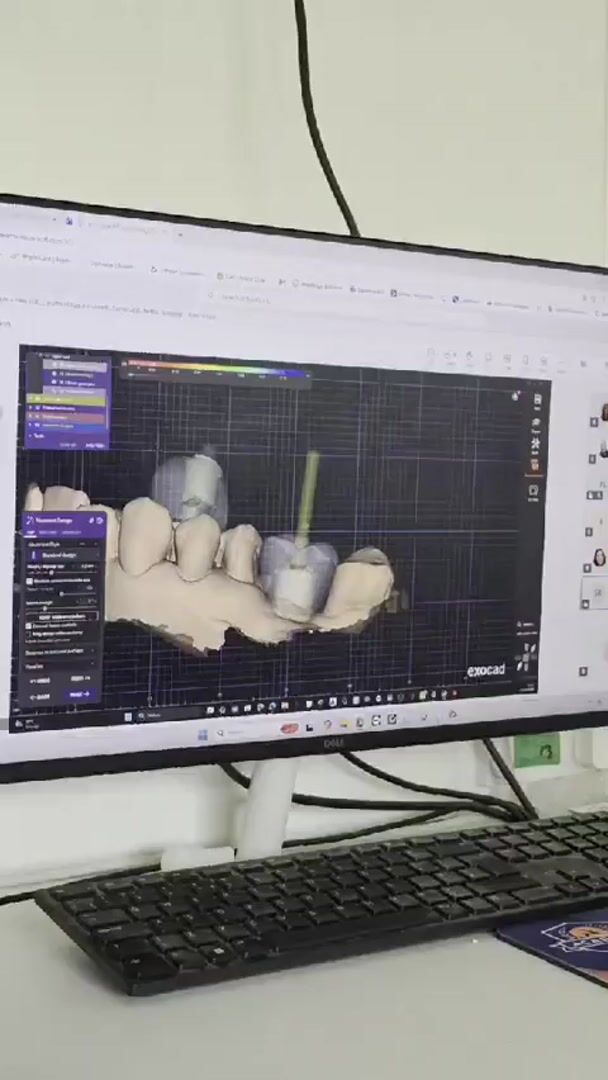Screen dimensions: 608x1080
Task: Click the wand icon in Abutment Design header
Action: tap(30, 521)
